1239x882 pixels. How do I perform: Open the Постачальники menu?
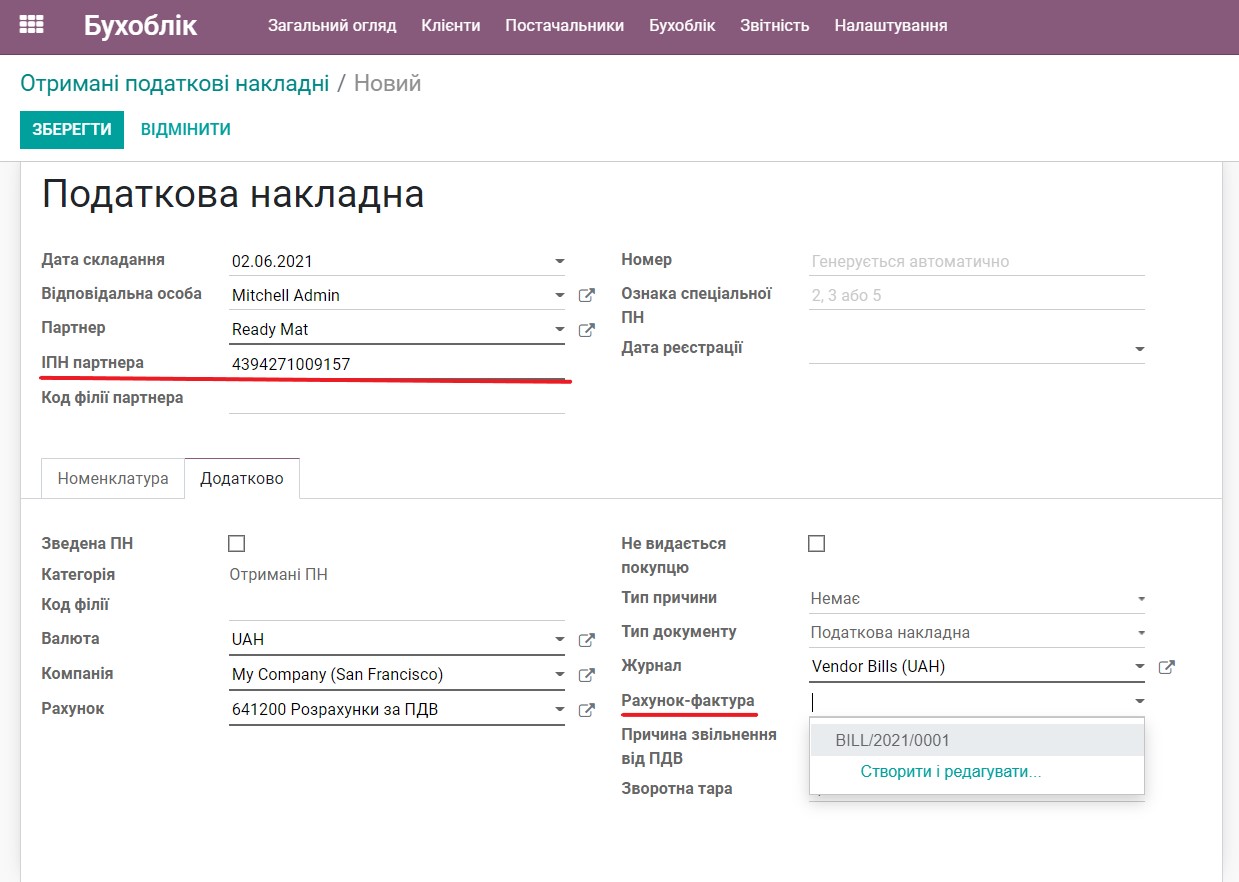point(564,26)
